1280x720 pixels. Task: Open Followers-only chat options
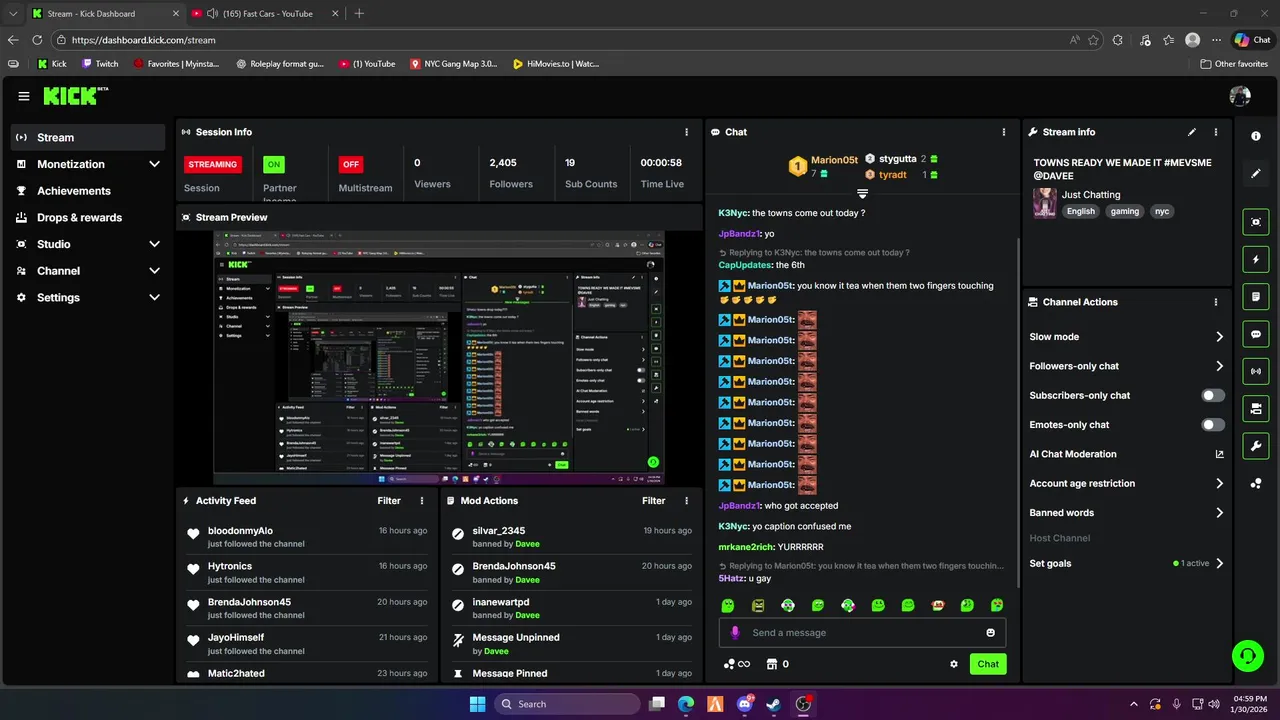pos(1127,366)
